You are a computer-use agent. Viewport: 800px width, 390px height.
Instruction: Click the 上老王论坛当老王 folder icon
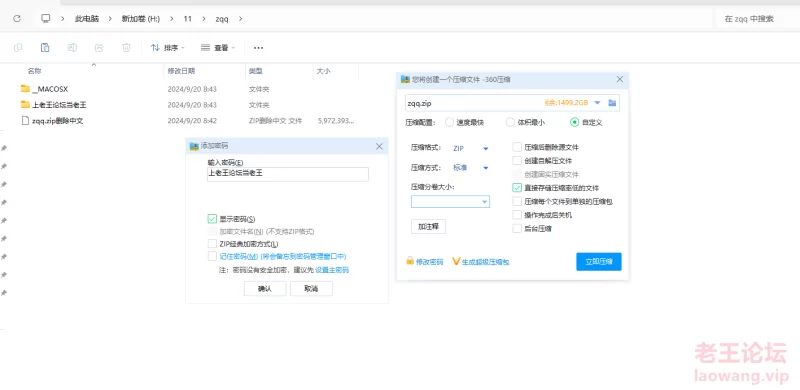26,105
